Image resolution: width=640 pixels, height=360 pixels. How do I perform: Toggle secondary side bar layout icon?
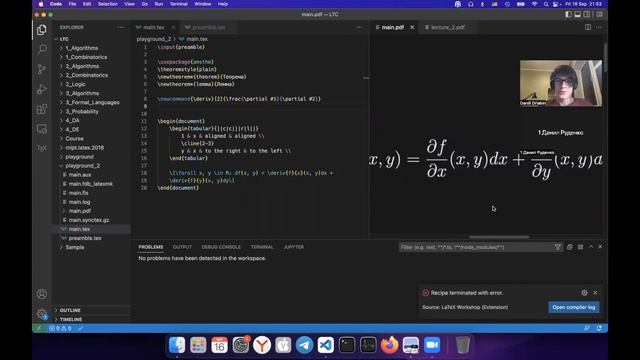587,14
